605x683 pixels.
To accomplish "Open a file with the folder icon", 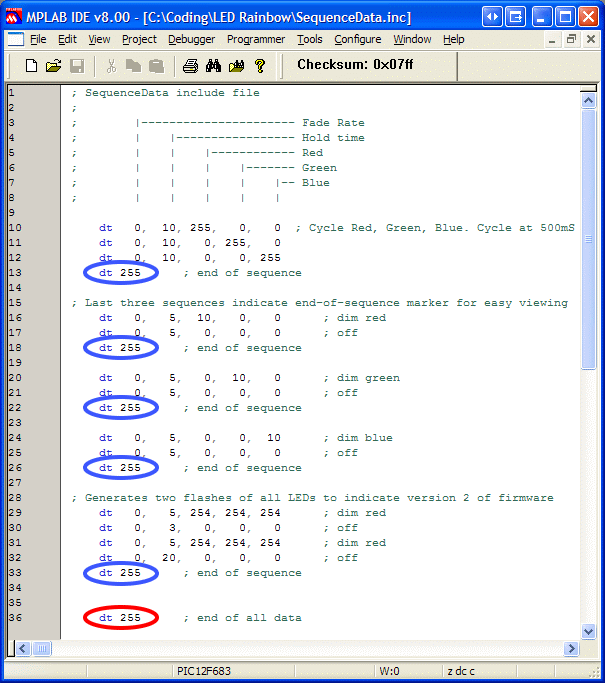I will pyautogui.click(x=53, y=66).
